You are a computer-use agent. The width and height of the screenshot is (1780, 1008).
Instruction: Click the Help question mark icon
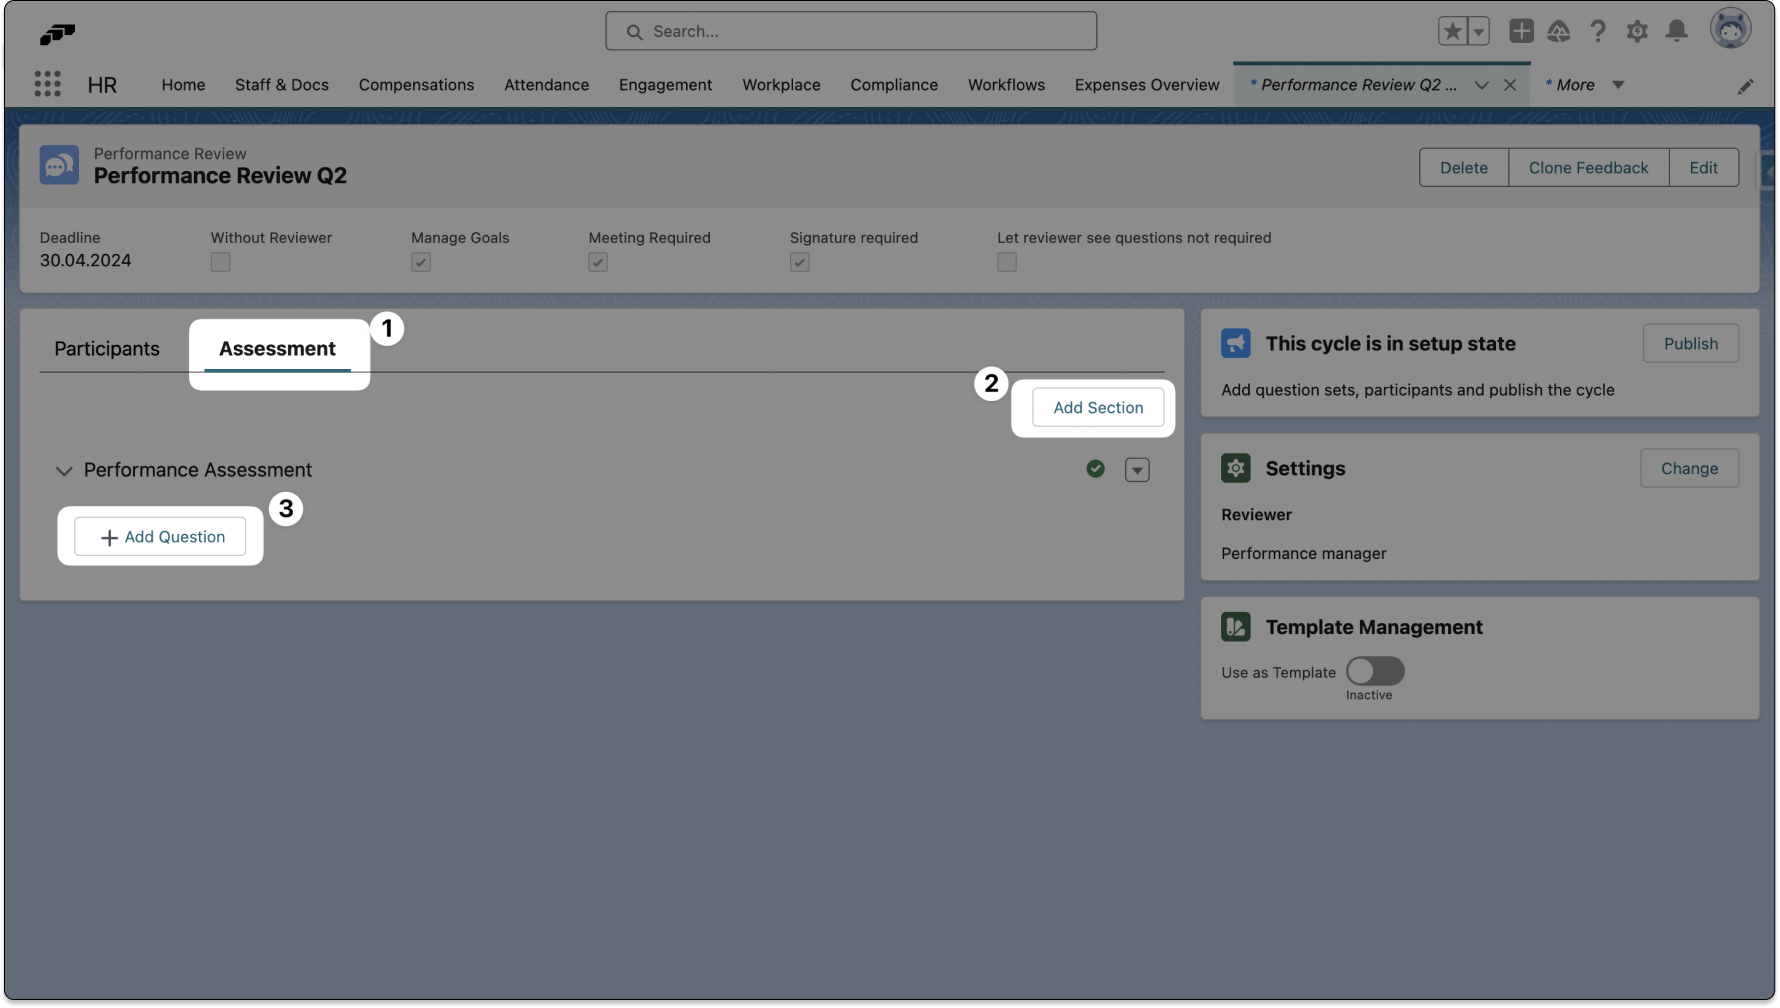[x=1598, y=31]
